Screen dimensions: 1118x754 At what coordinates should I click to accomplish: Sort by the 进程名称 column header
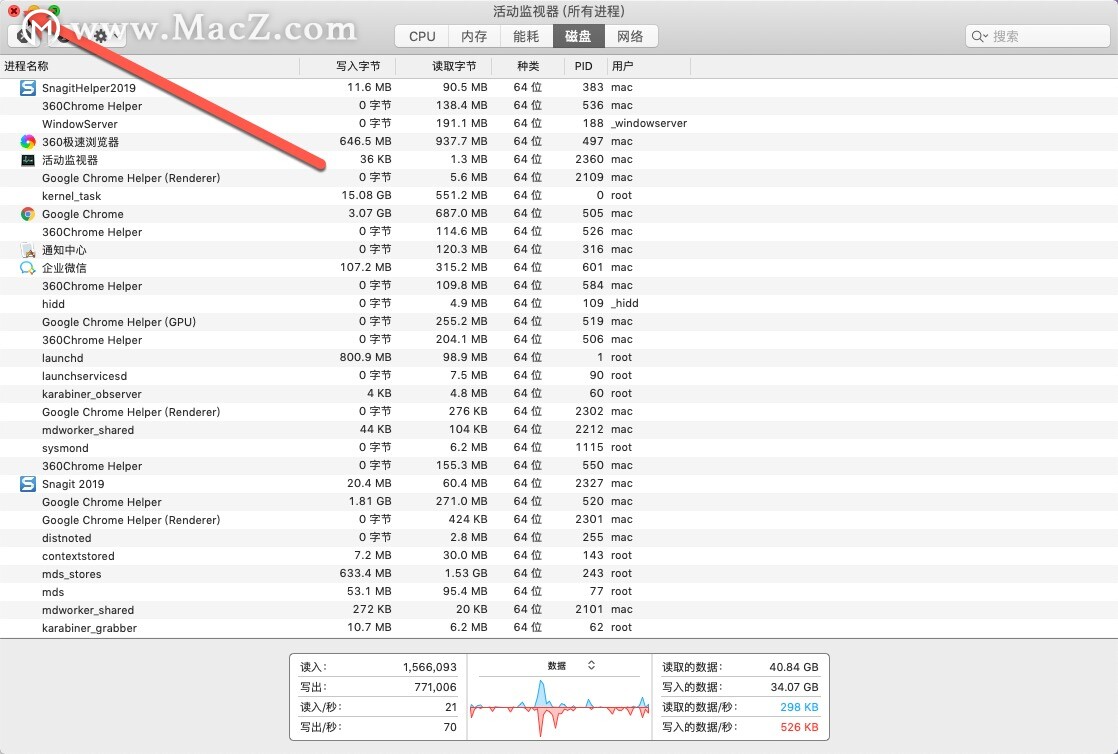tap(150, 66)
